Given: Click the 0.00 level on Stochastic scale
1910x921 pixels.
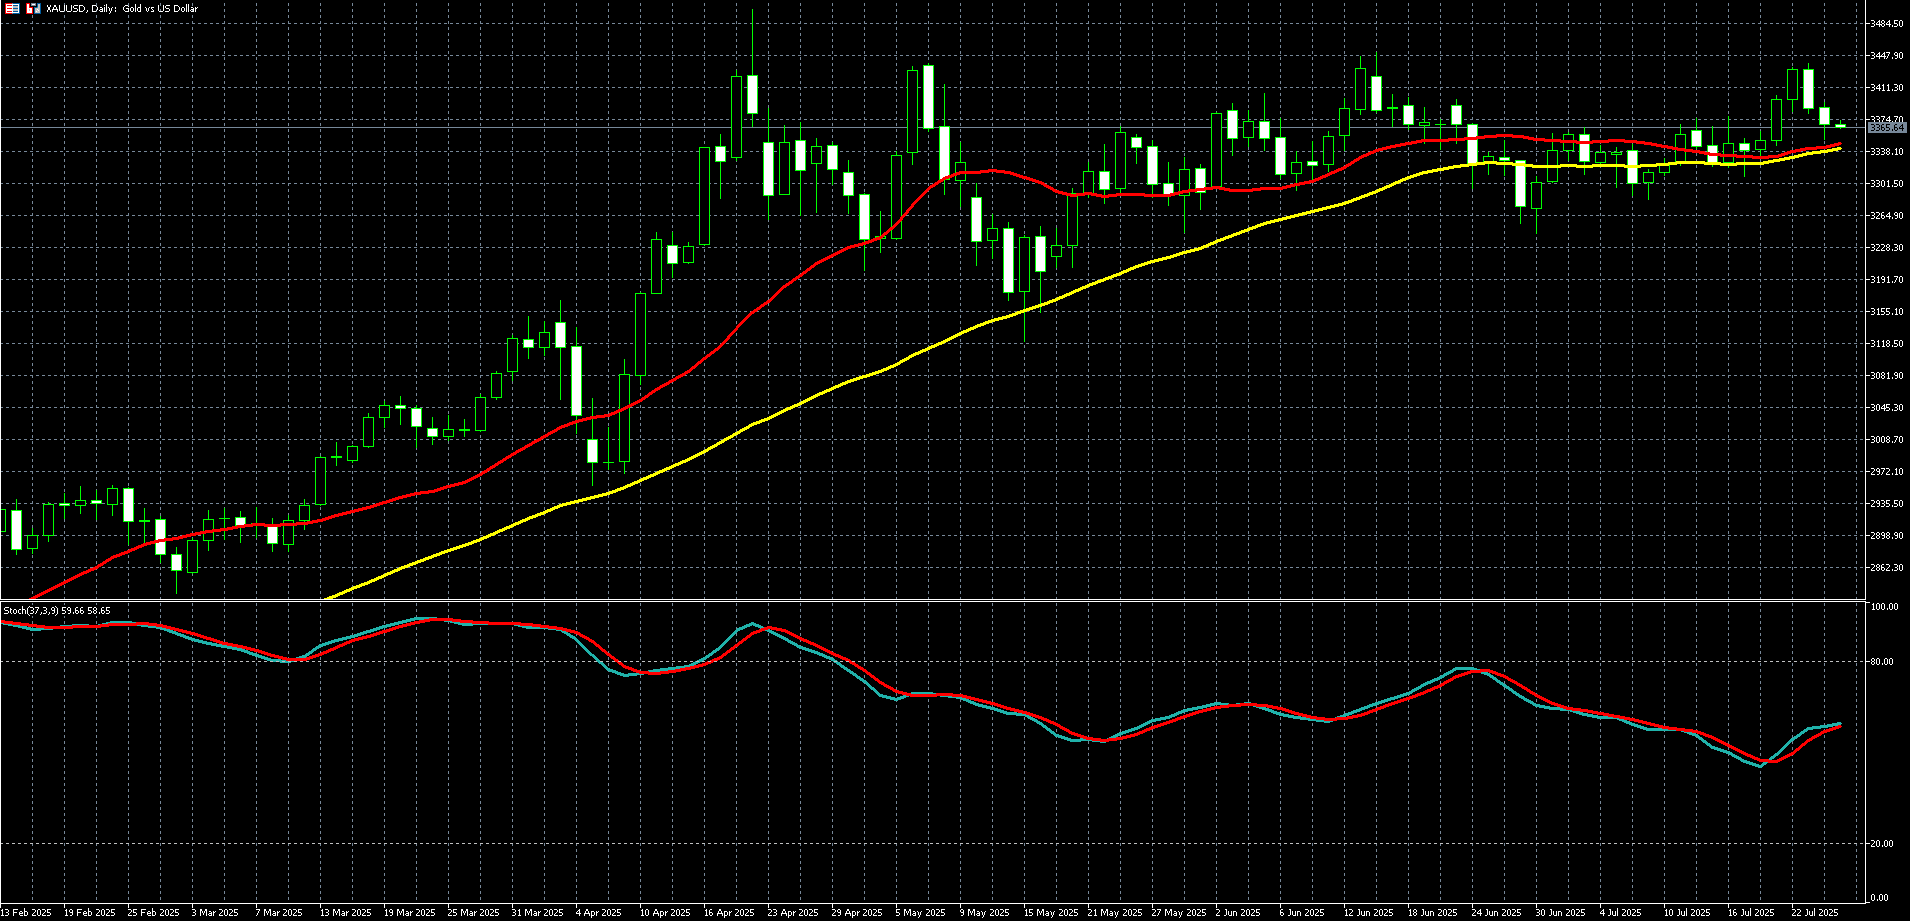Looking at the screenshot, I should pos(1880,898).
